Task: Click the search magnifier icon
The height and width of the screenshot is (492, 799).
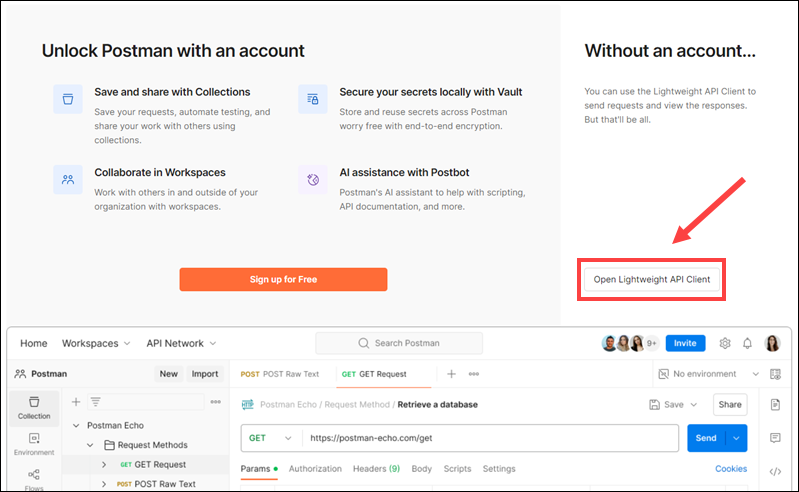Action: coord(363,343)
